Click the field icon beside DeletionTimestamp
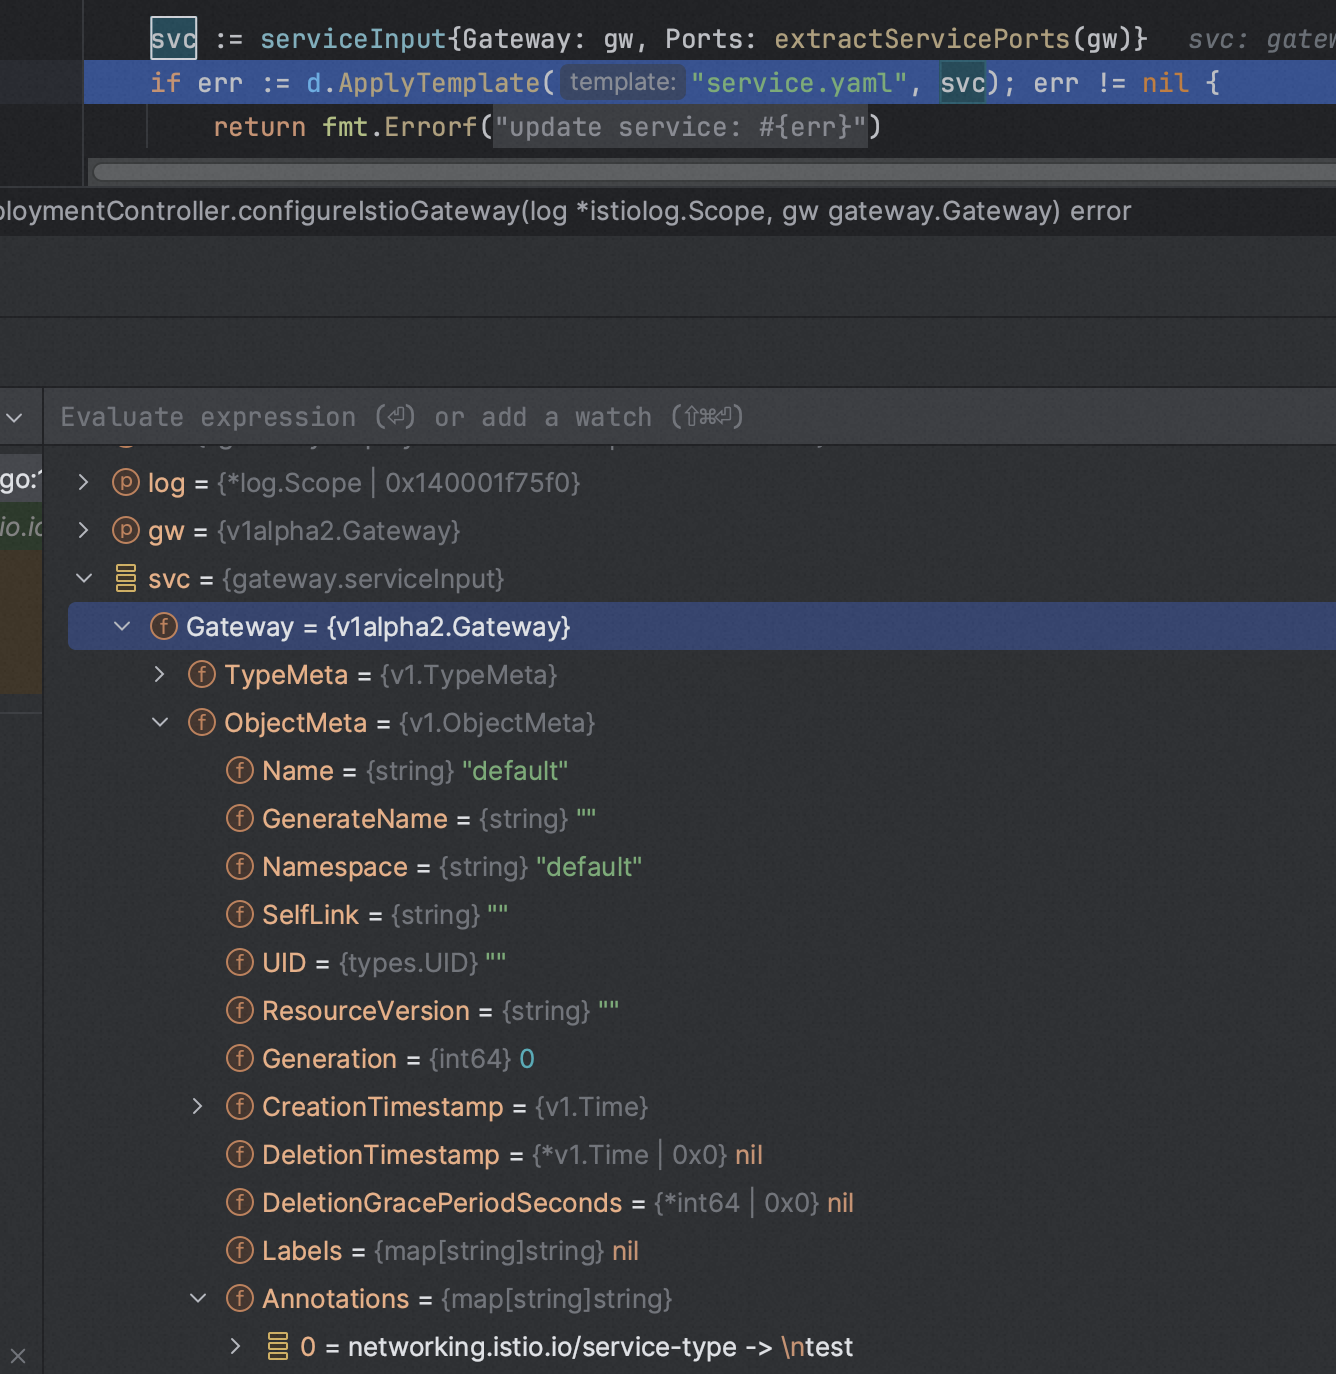The width and height of the screenshot is (1336, 1374). pyautogui.click(x=240, y=1155)
